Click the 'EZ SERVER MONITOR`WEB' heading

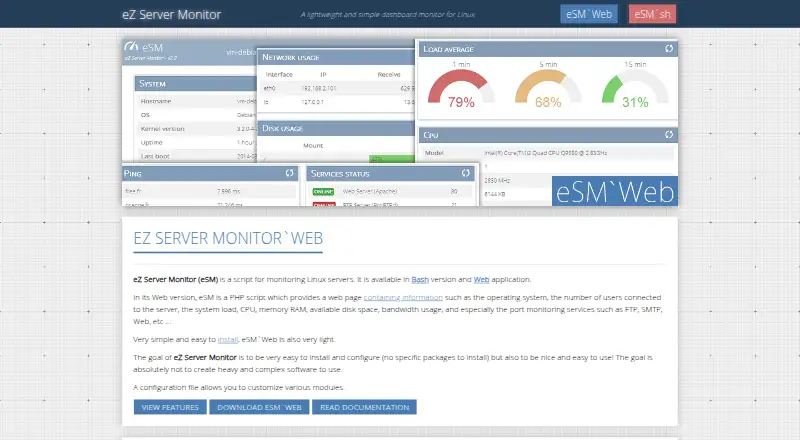[228, 238]
